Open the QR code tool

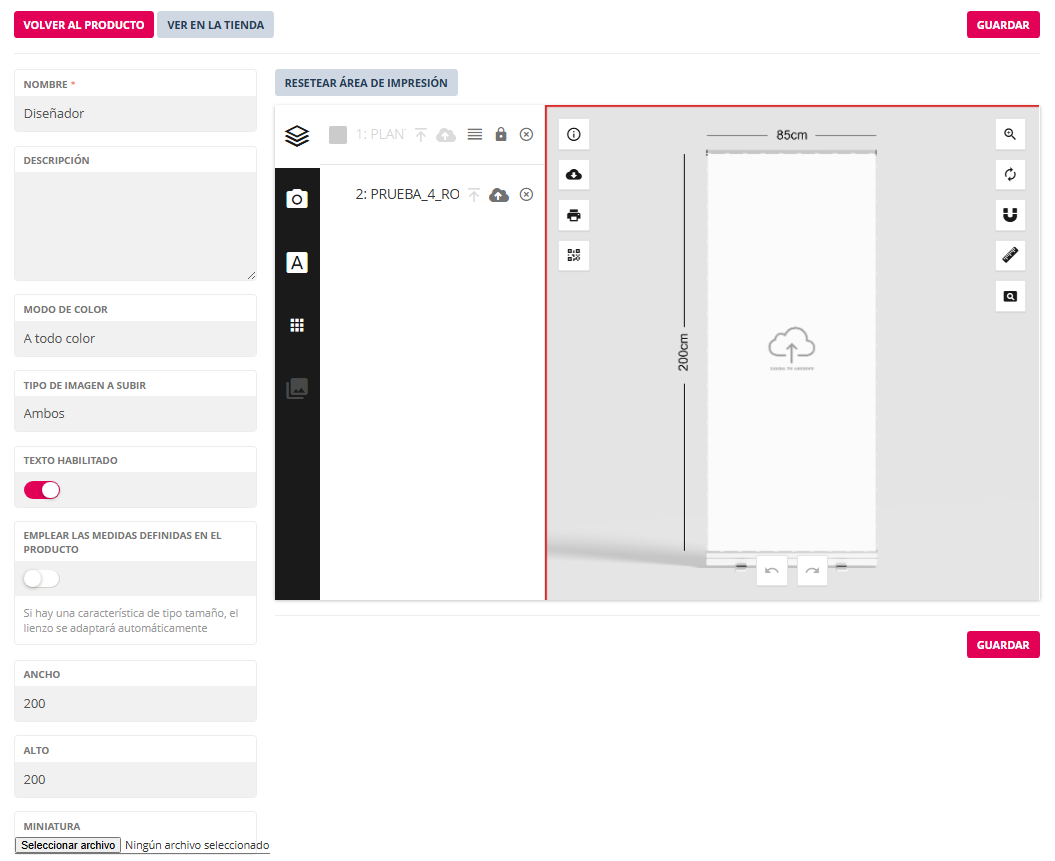point(574,255)
